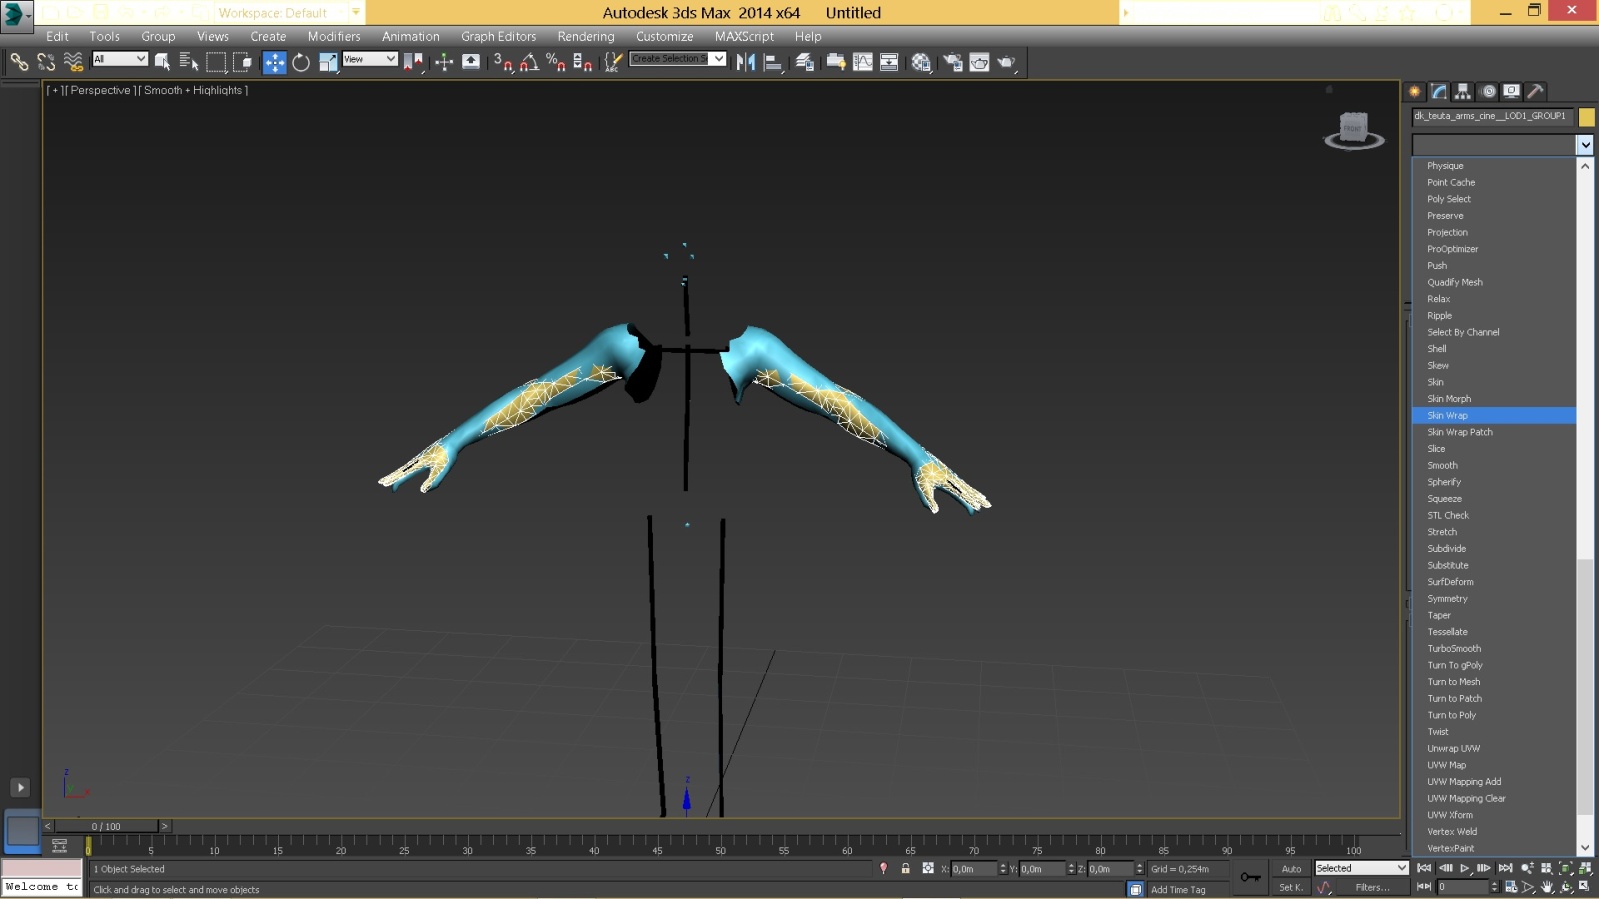
Task: Open the reference coordinate system View dropdown
Action: pyautogui.click(x=370, y=59)
